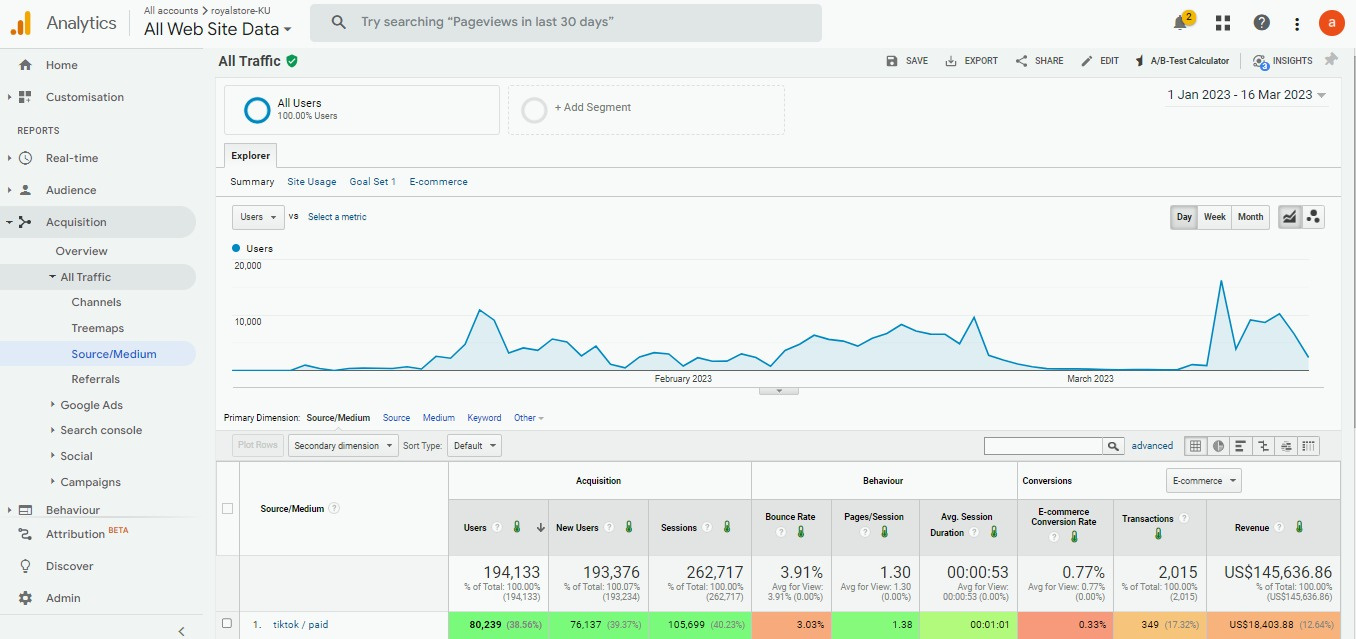Open Admin settings gear
This screenshot has height=639, width=1356.
pyautogui.click(x=63, y=598)
